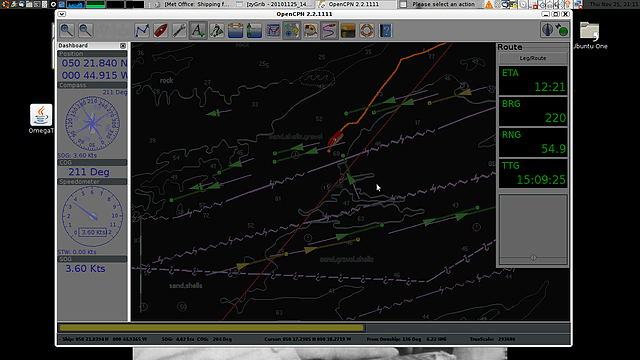This screenshot has height=360, width=640.
Task: Toggle chart text display (A icon)
Action: tap(198, 31)
